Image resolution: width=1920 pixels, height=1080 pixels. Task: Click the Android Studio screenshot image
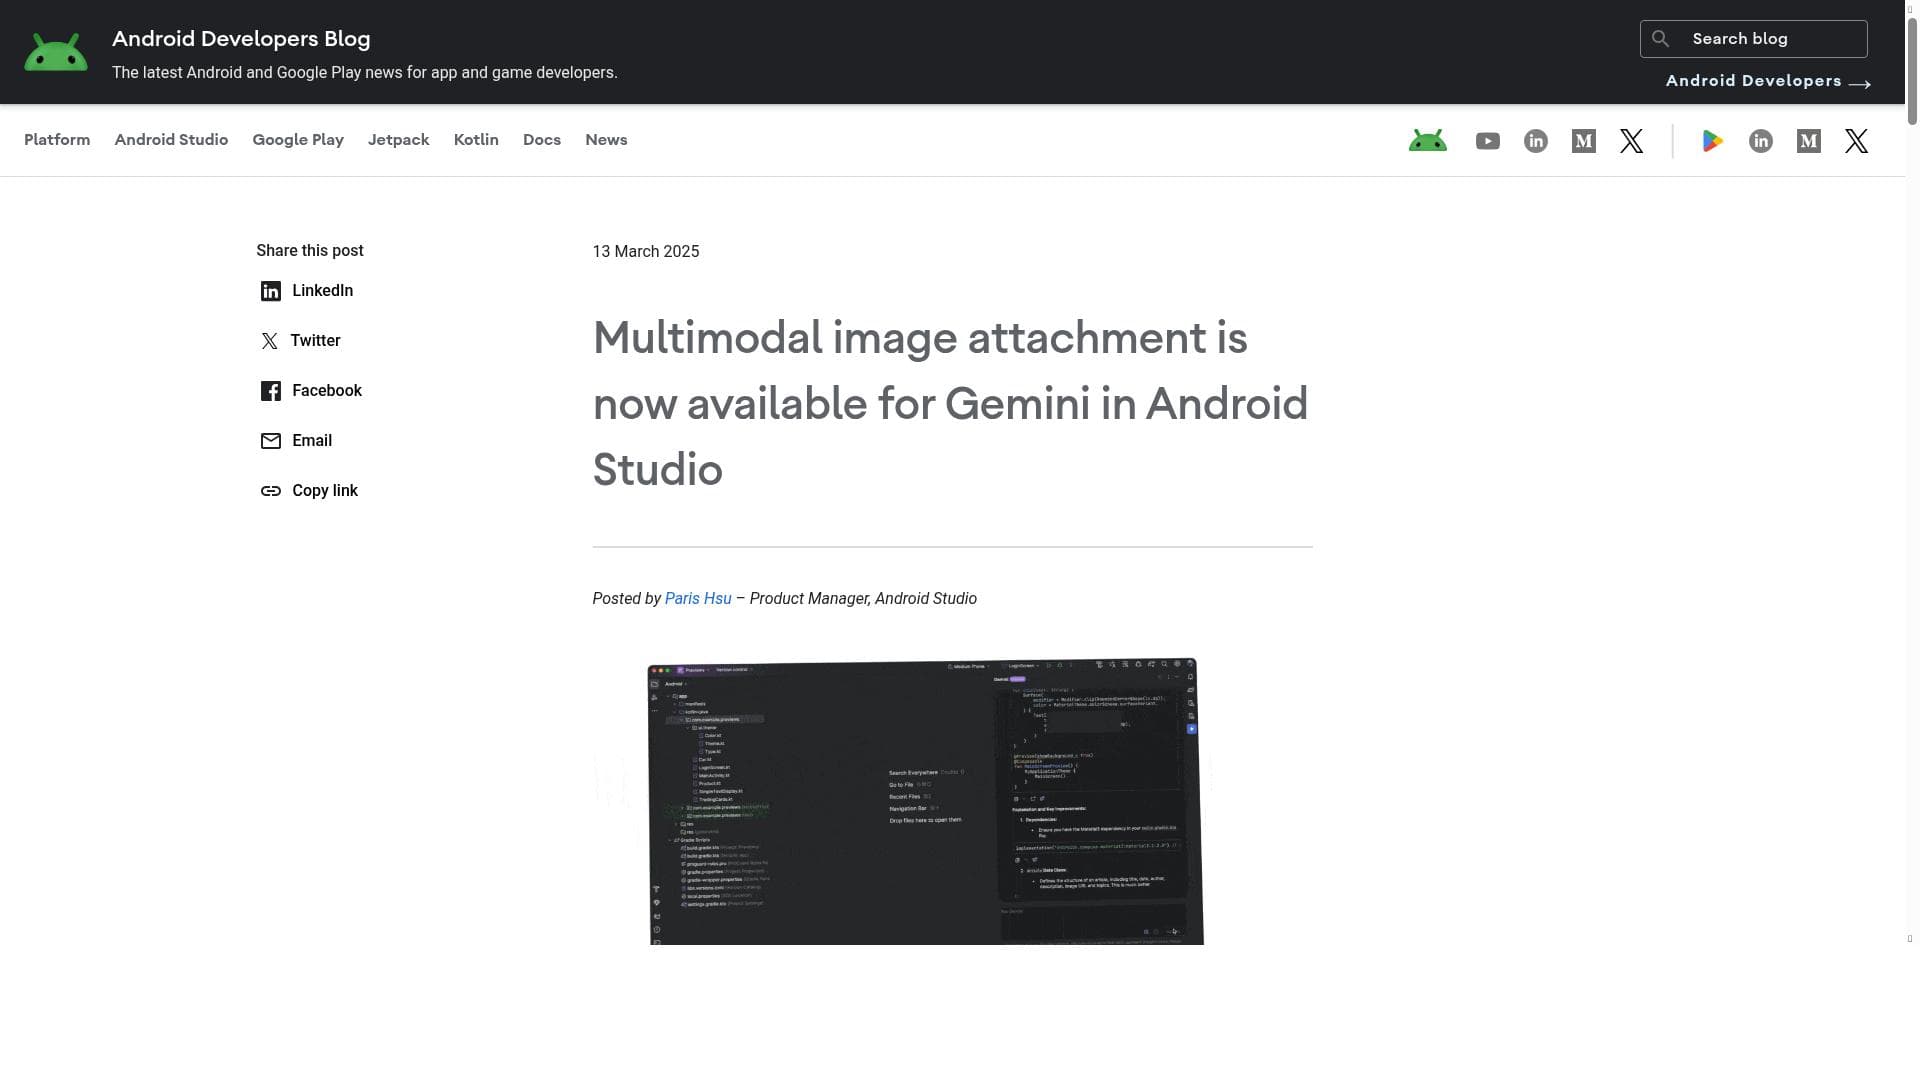[925, 801]
